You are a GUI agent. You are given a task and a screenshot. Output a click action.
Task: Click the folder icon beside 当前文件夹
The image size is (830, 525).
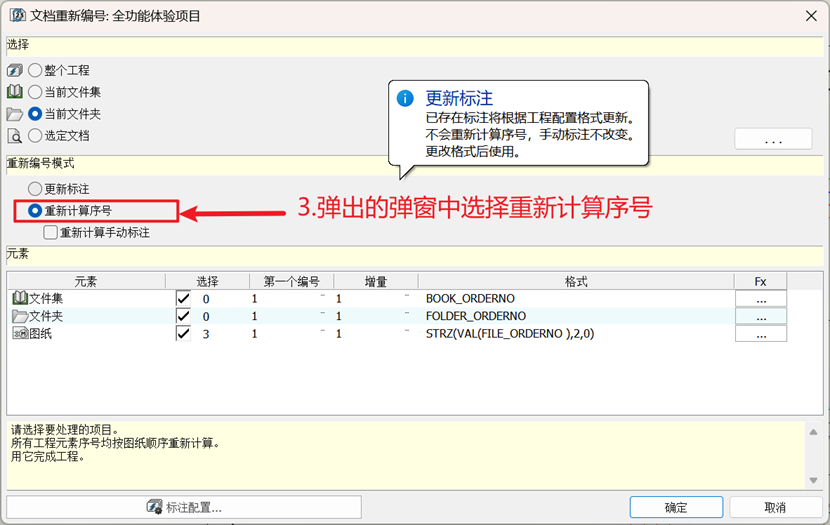[15, 114]
